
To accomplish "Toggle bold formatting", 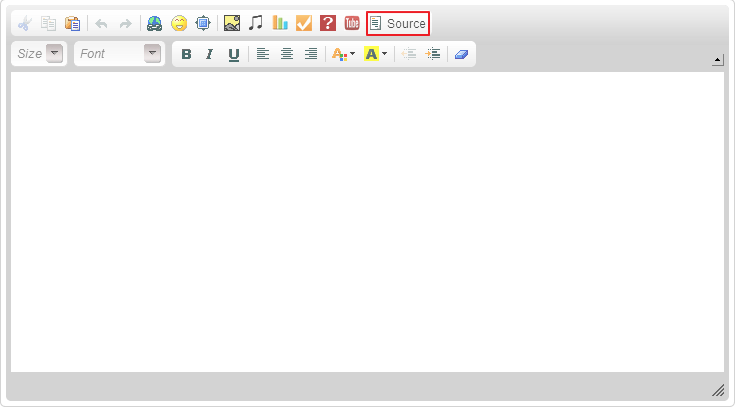I will point(186,54).
